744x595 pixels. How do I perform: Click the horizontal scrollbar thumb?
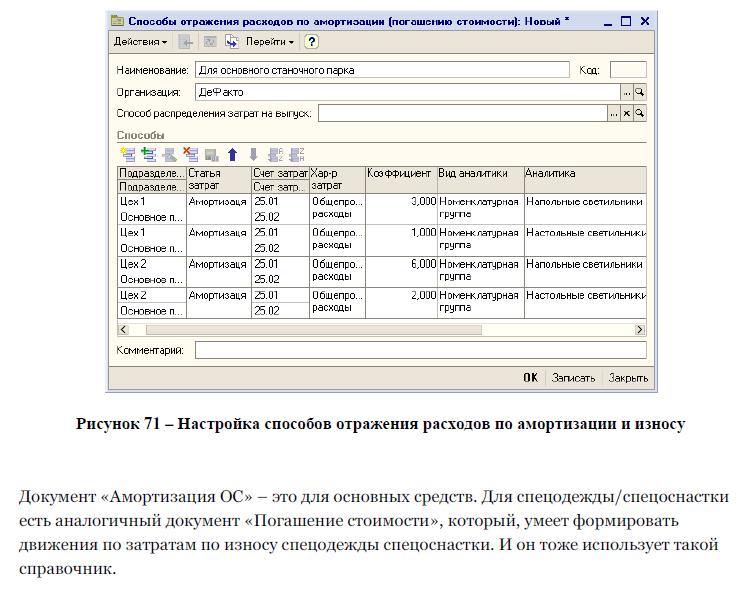(x=314, y=329)
